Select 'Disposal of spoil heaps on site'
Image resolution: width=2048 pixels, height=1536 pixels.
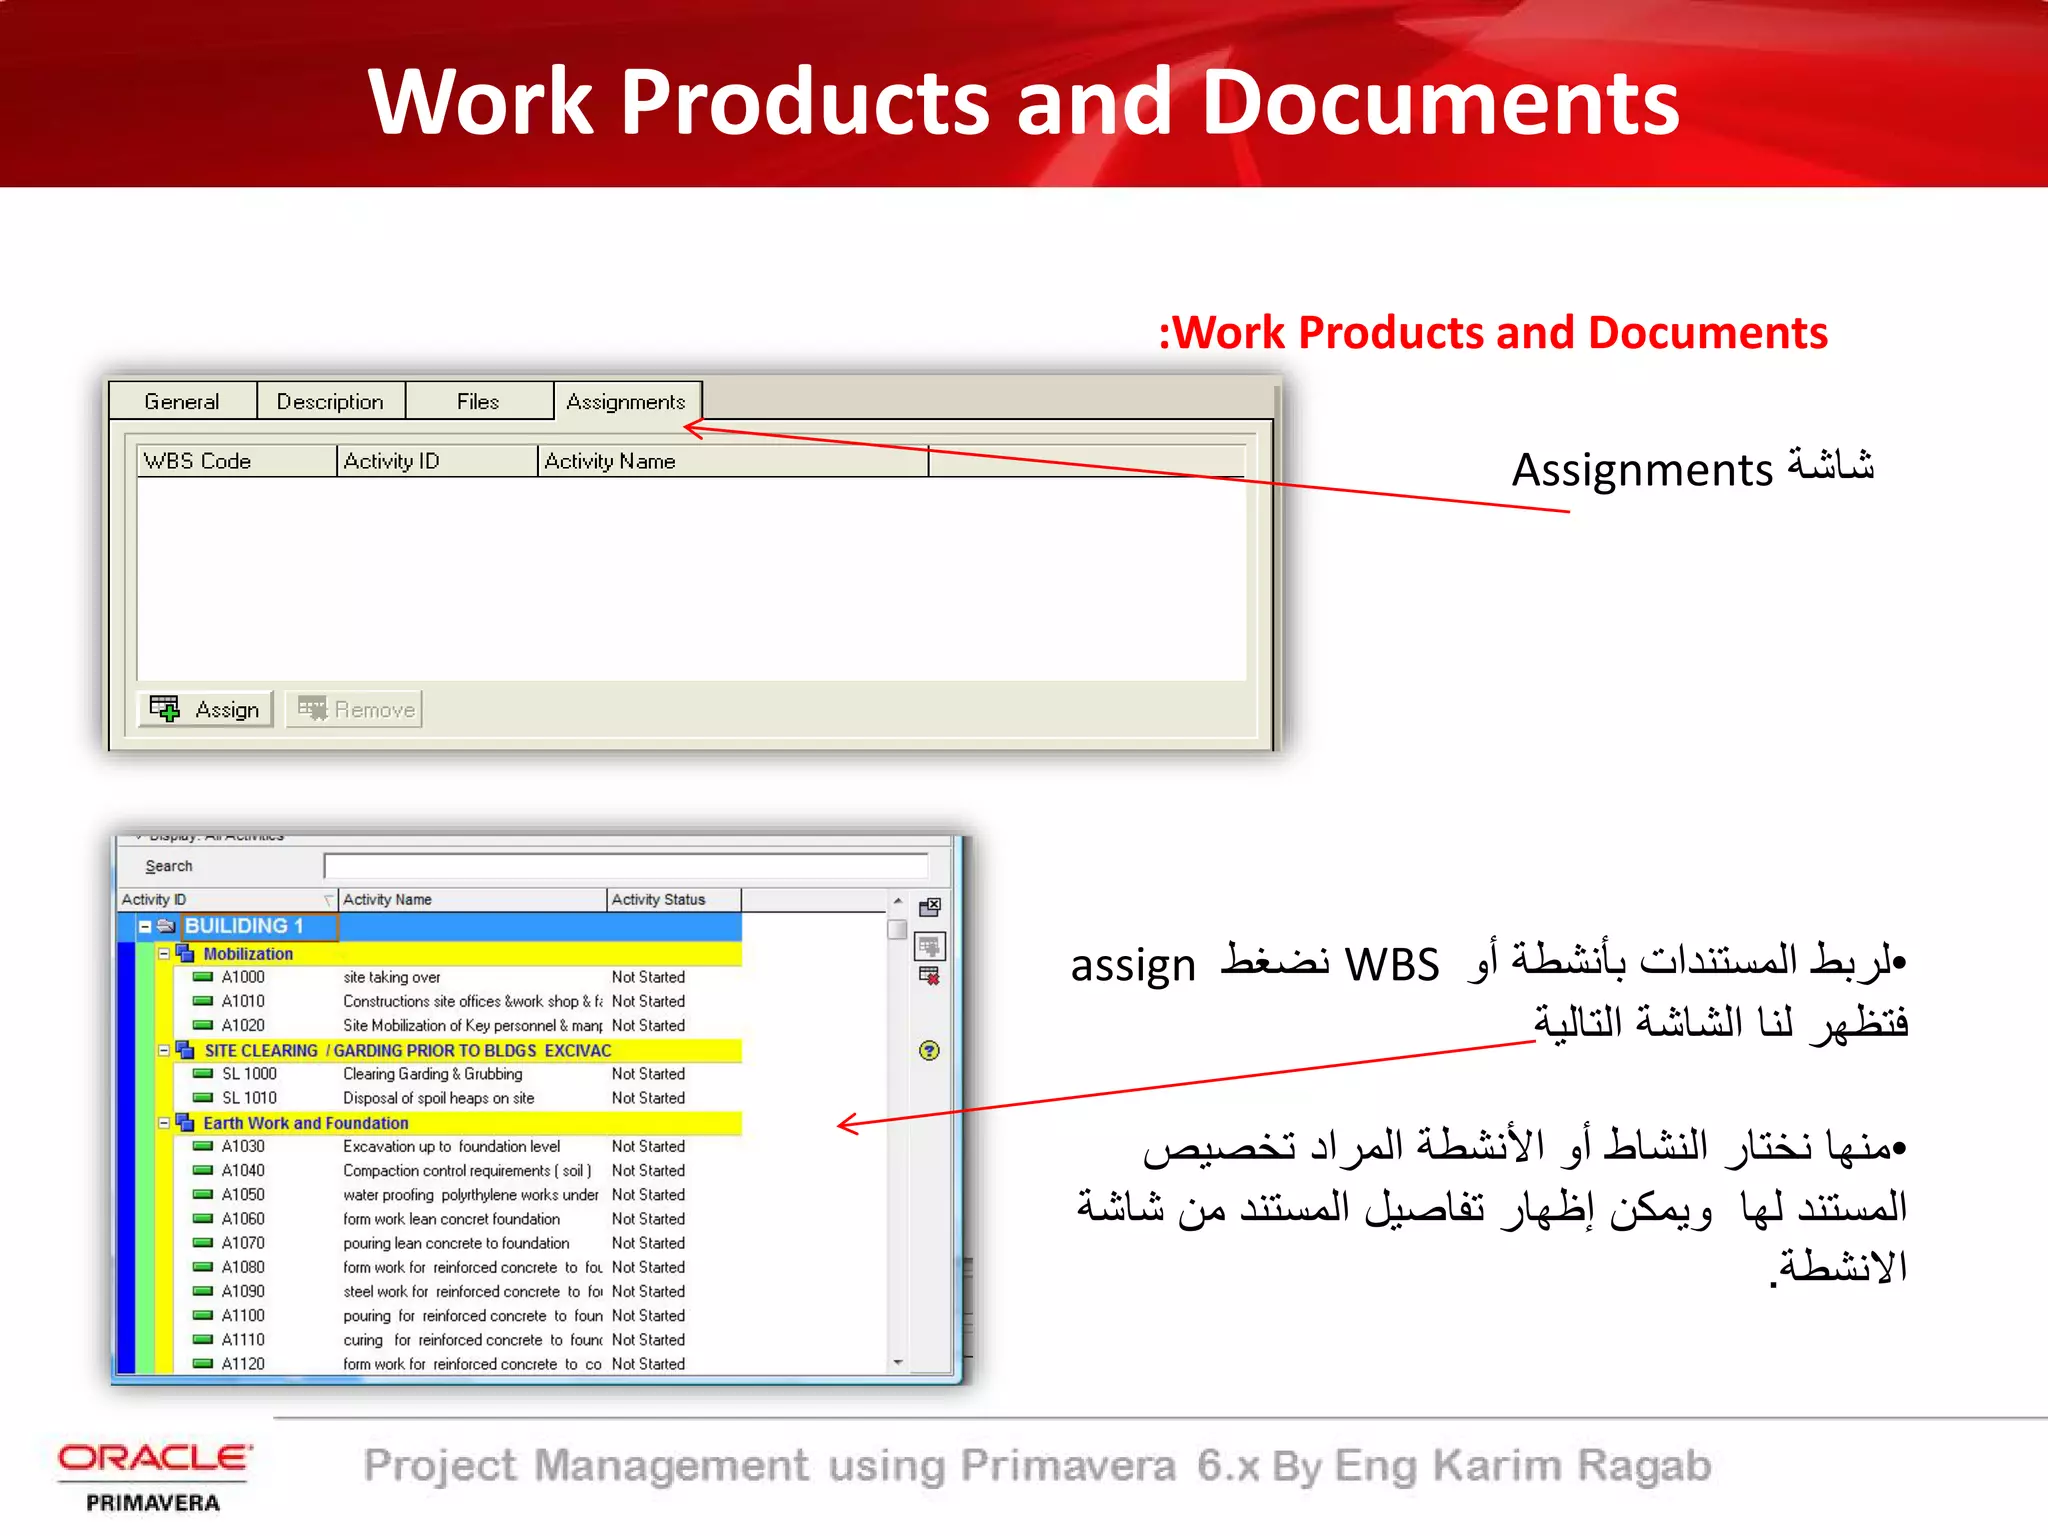point(439,1098)
